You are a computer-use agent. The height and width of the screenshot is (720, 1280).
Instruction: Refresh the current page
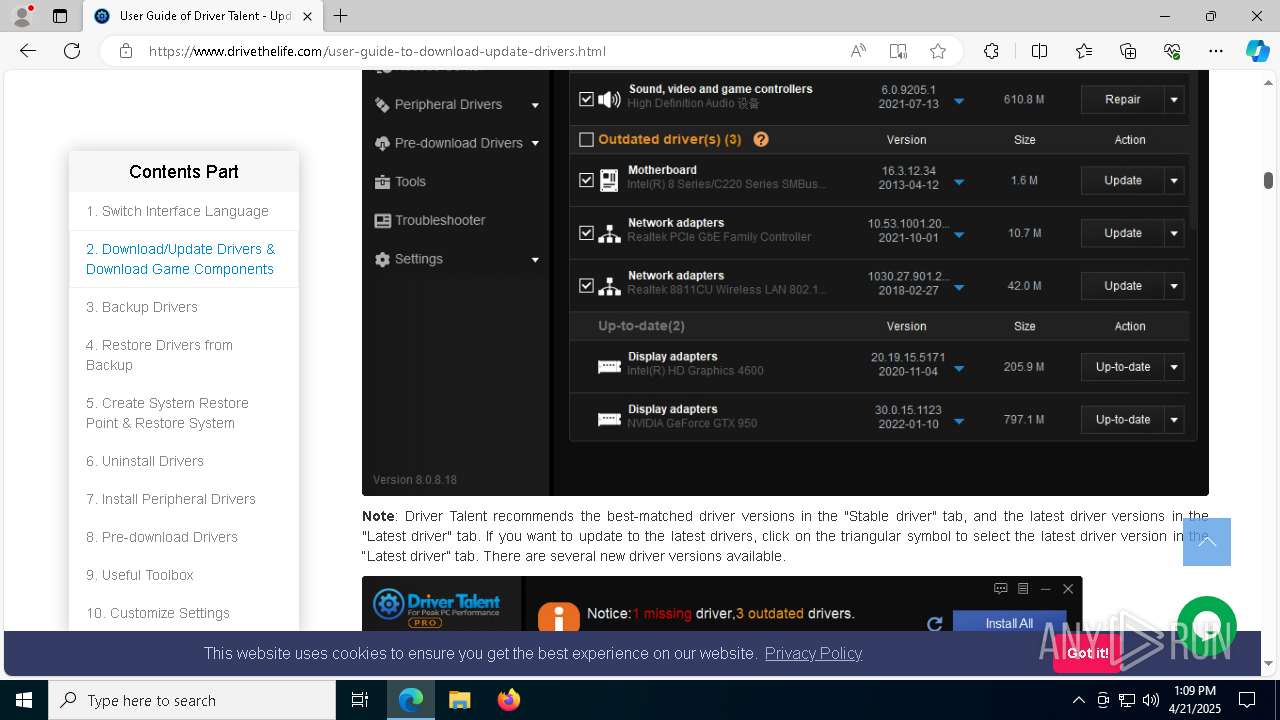point(72,51)
